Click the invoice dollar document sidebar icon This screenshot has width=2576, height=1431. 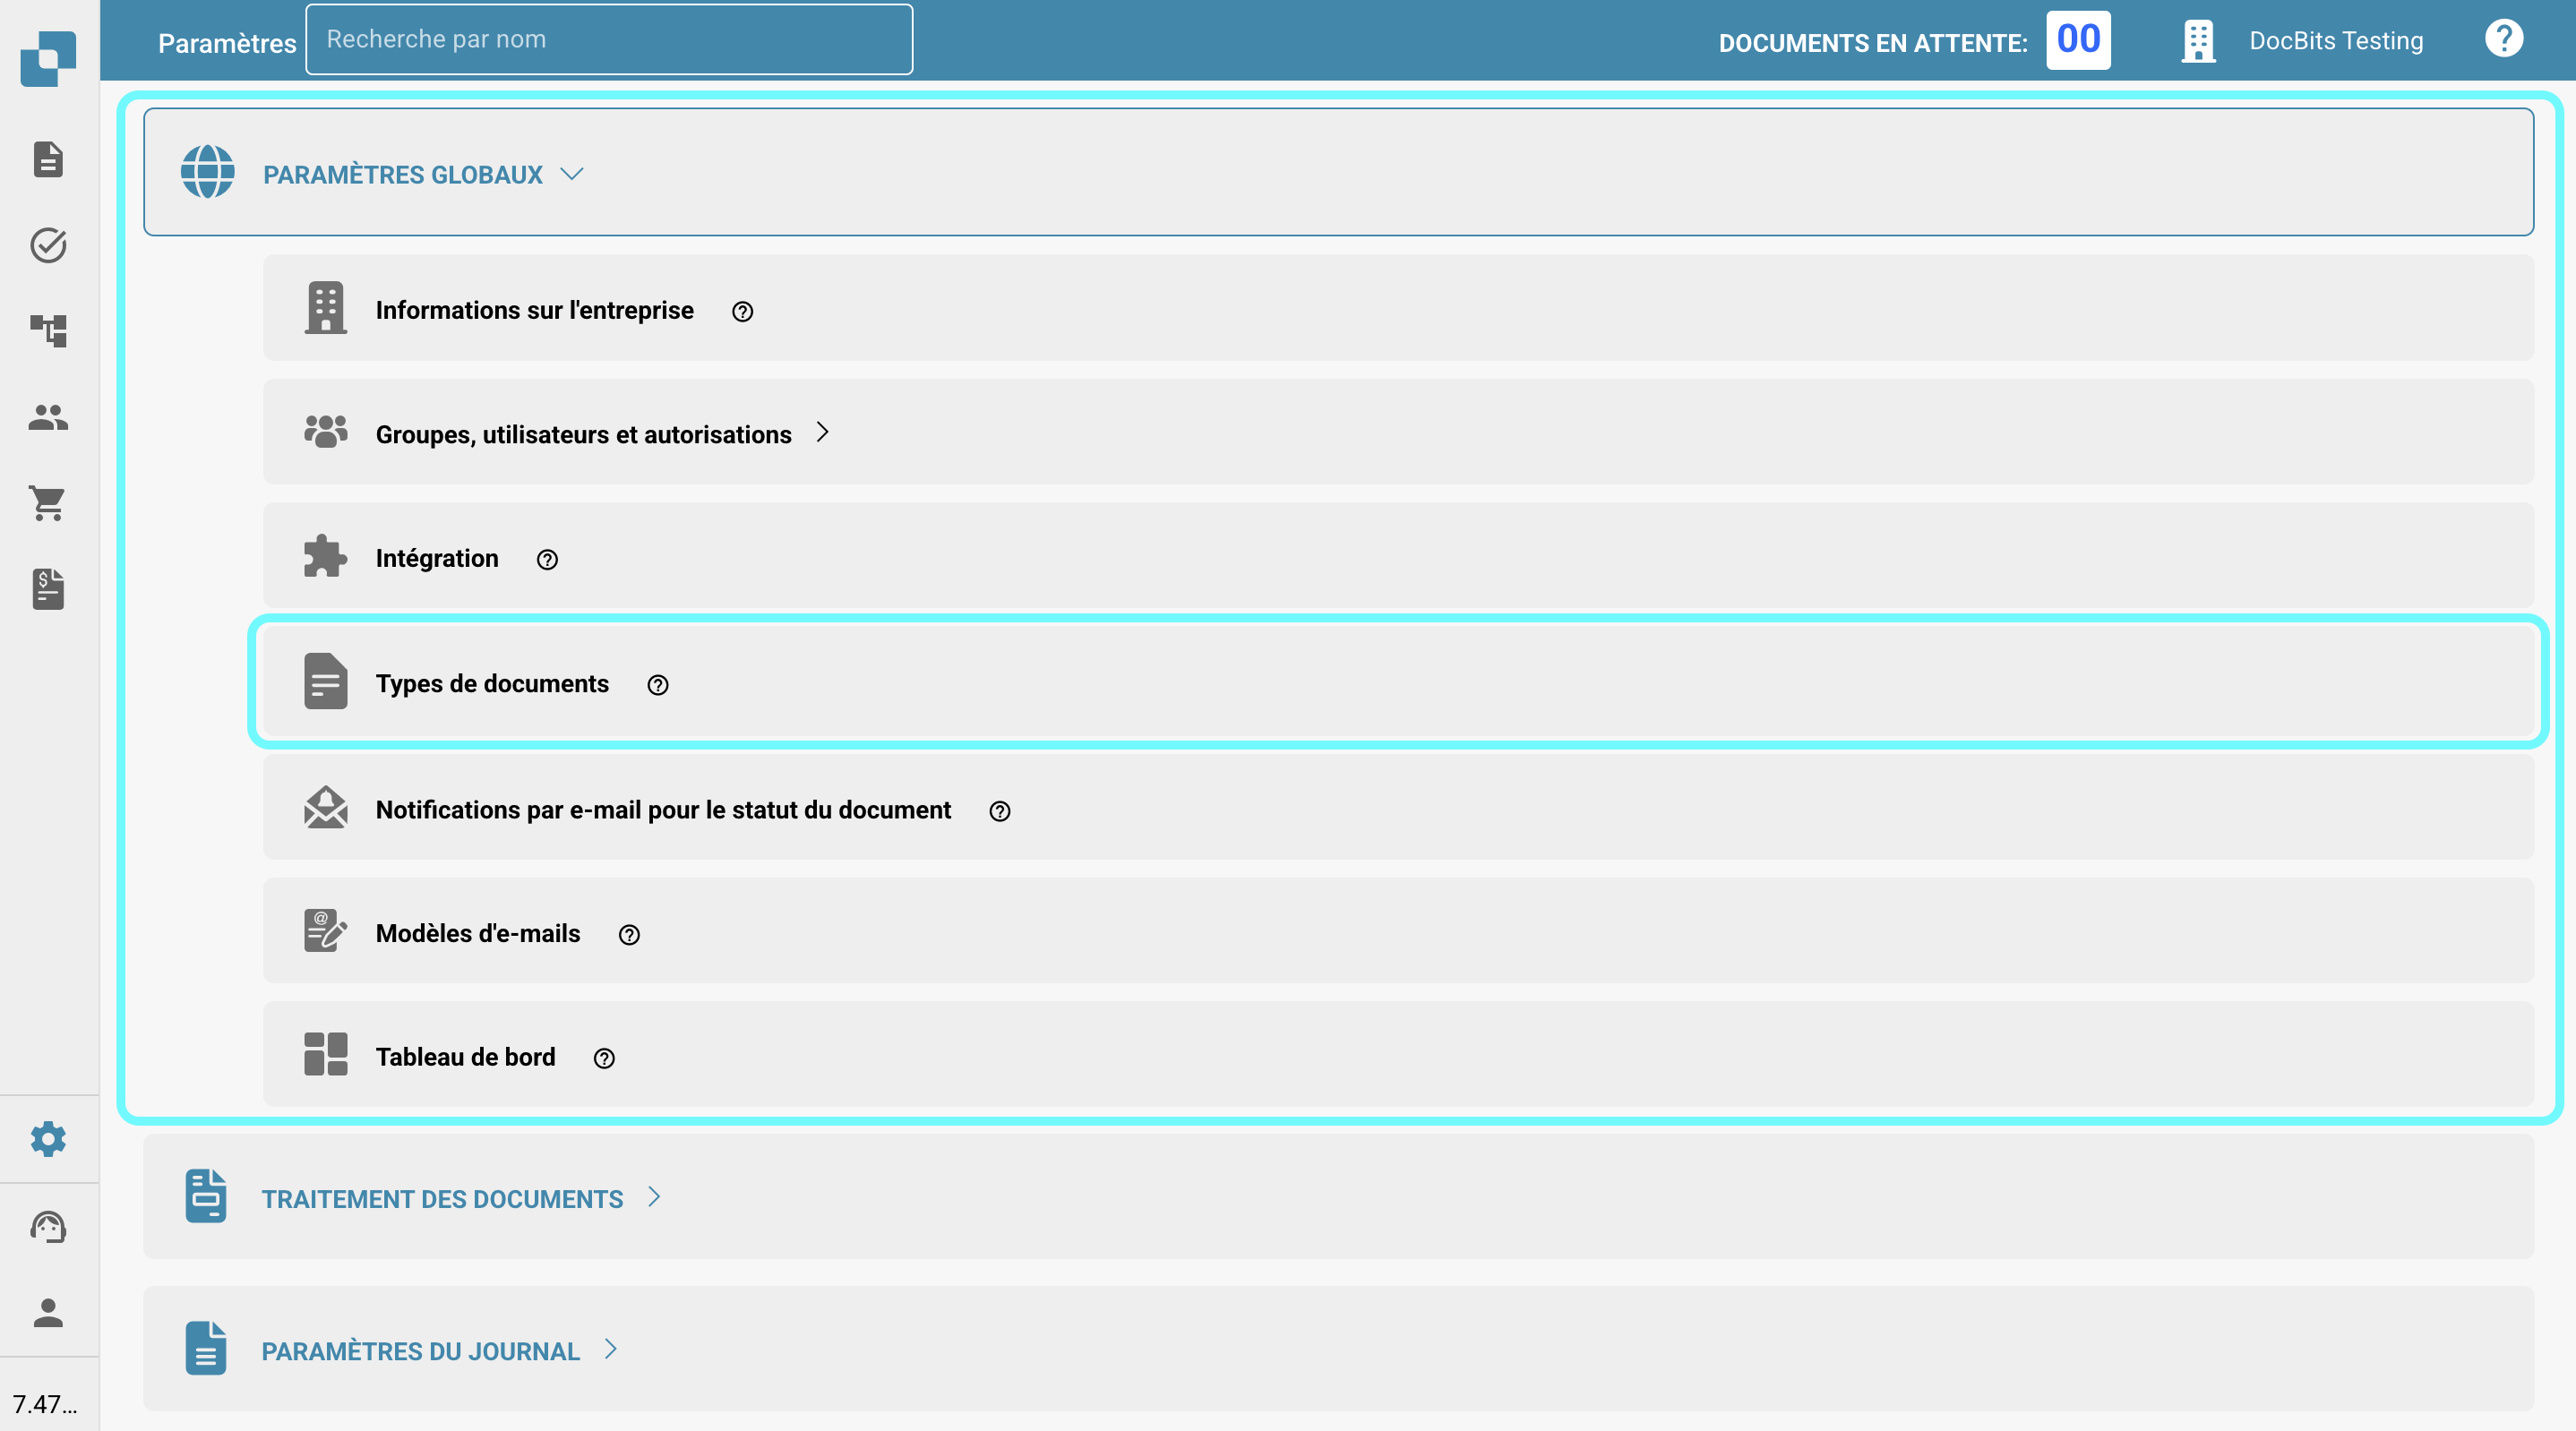pos(48,588)
